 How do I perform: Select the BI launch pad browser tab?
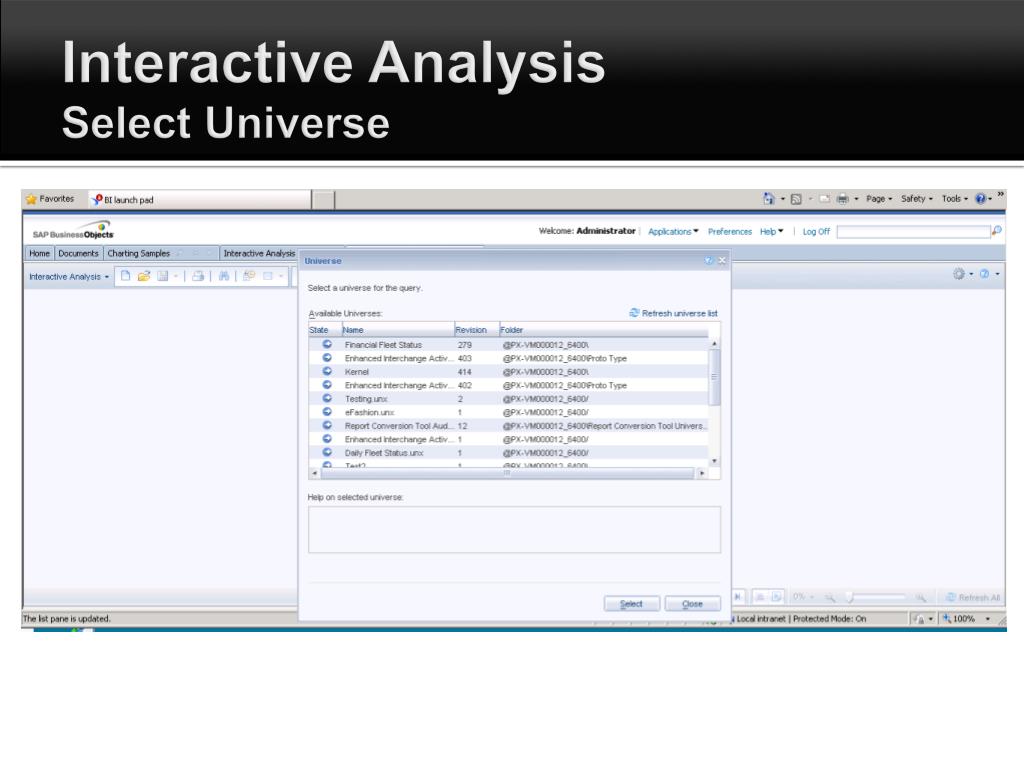tap(200, 200)
